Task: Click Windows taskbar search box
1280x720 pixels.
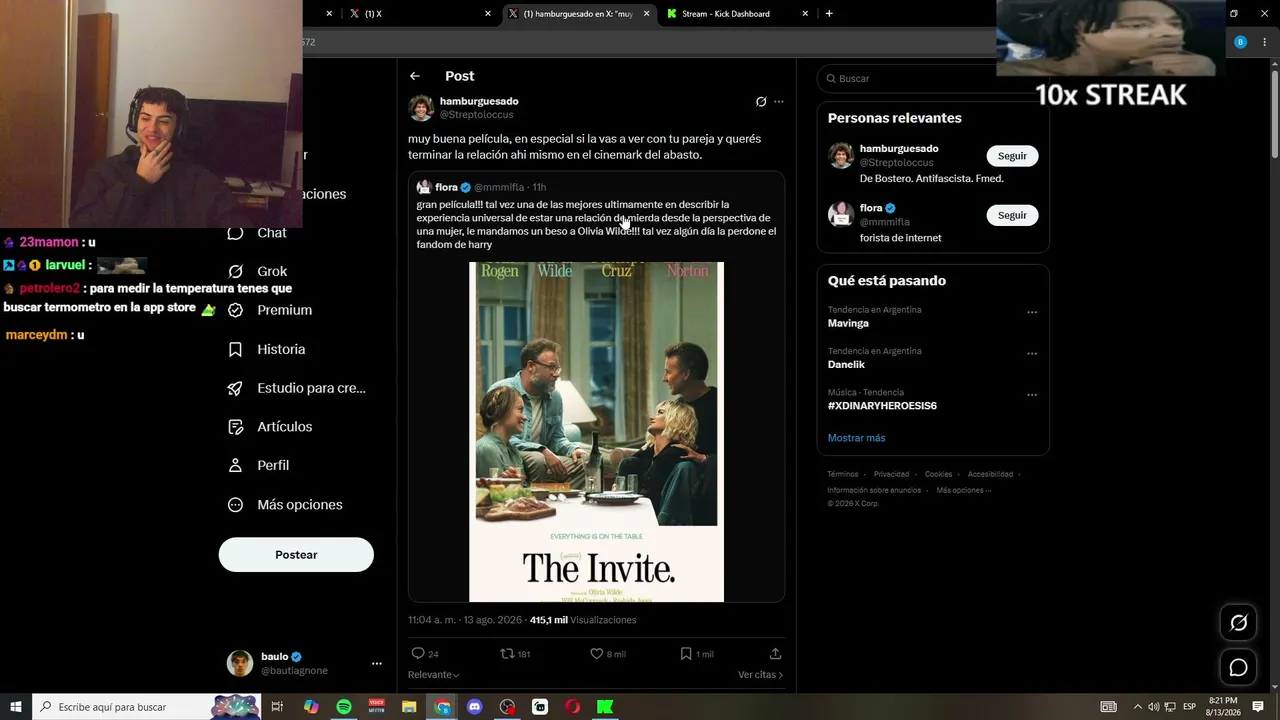Action: click(x=146, y=707)
